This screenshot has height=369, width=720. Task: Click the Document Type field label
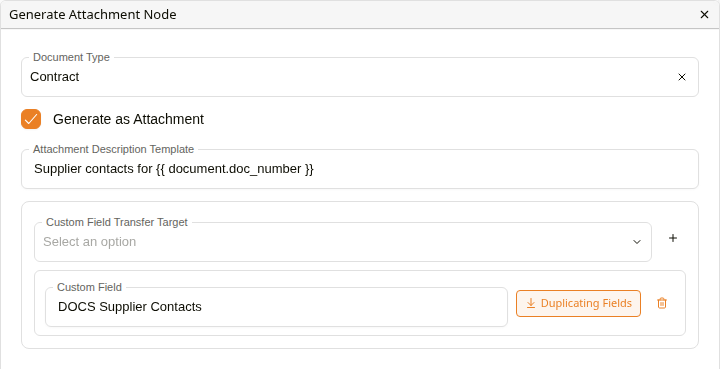72,57
